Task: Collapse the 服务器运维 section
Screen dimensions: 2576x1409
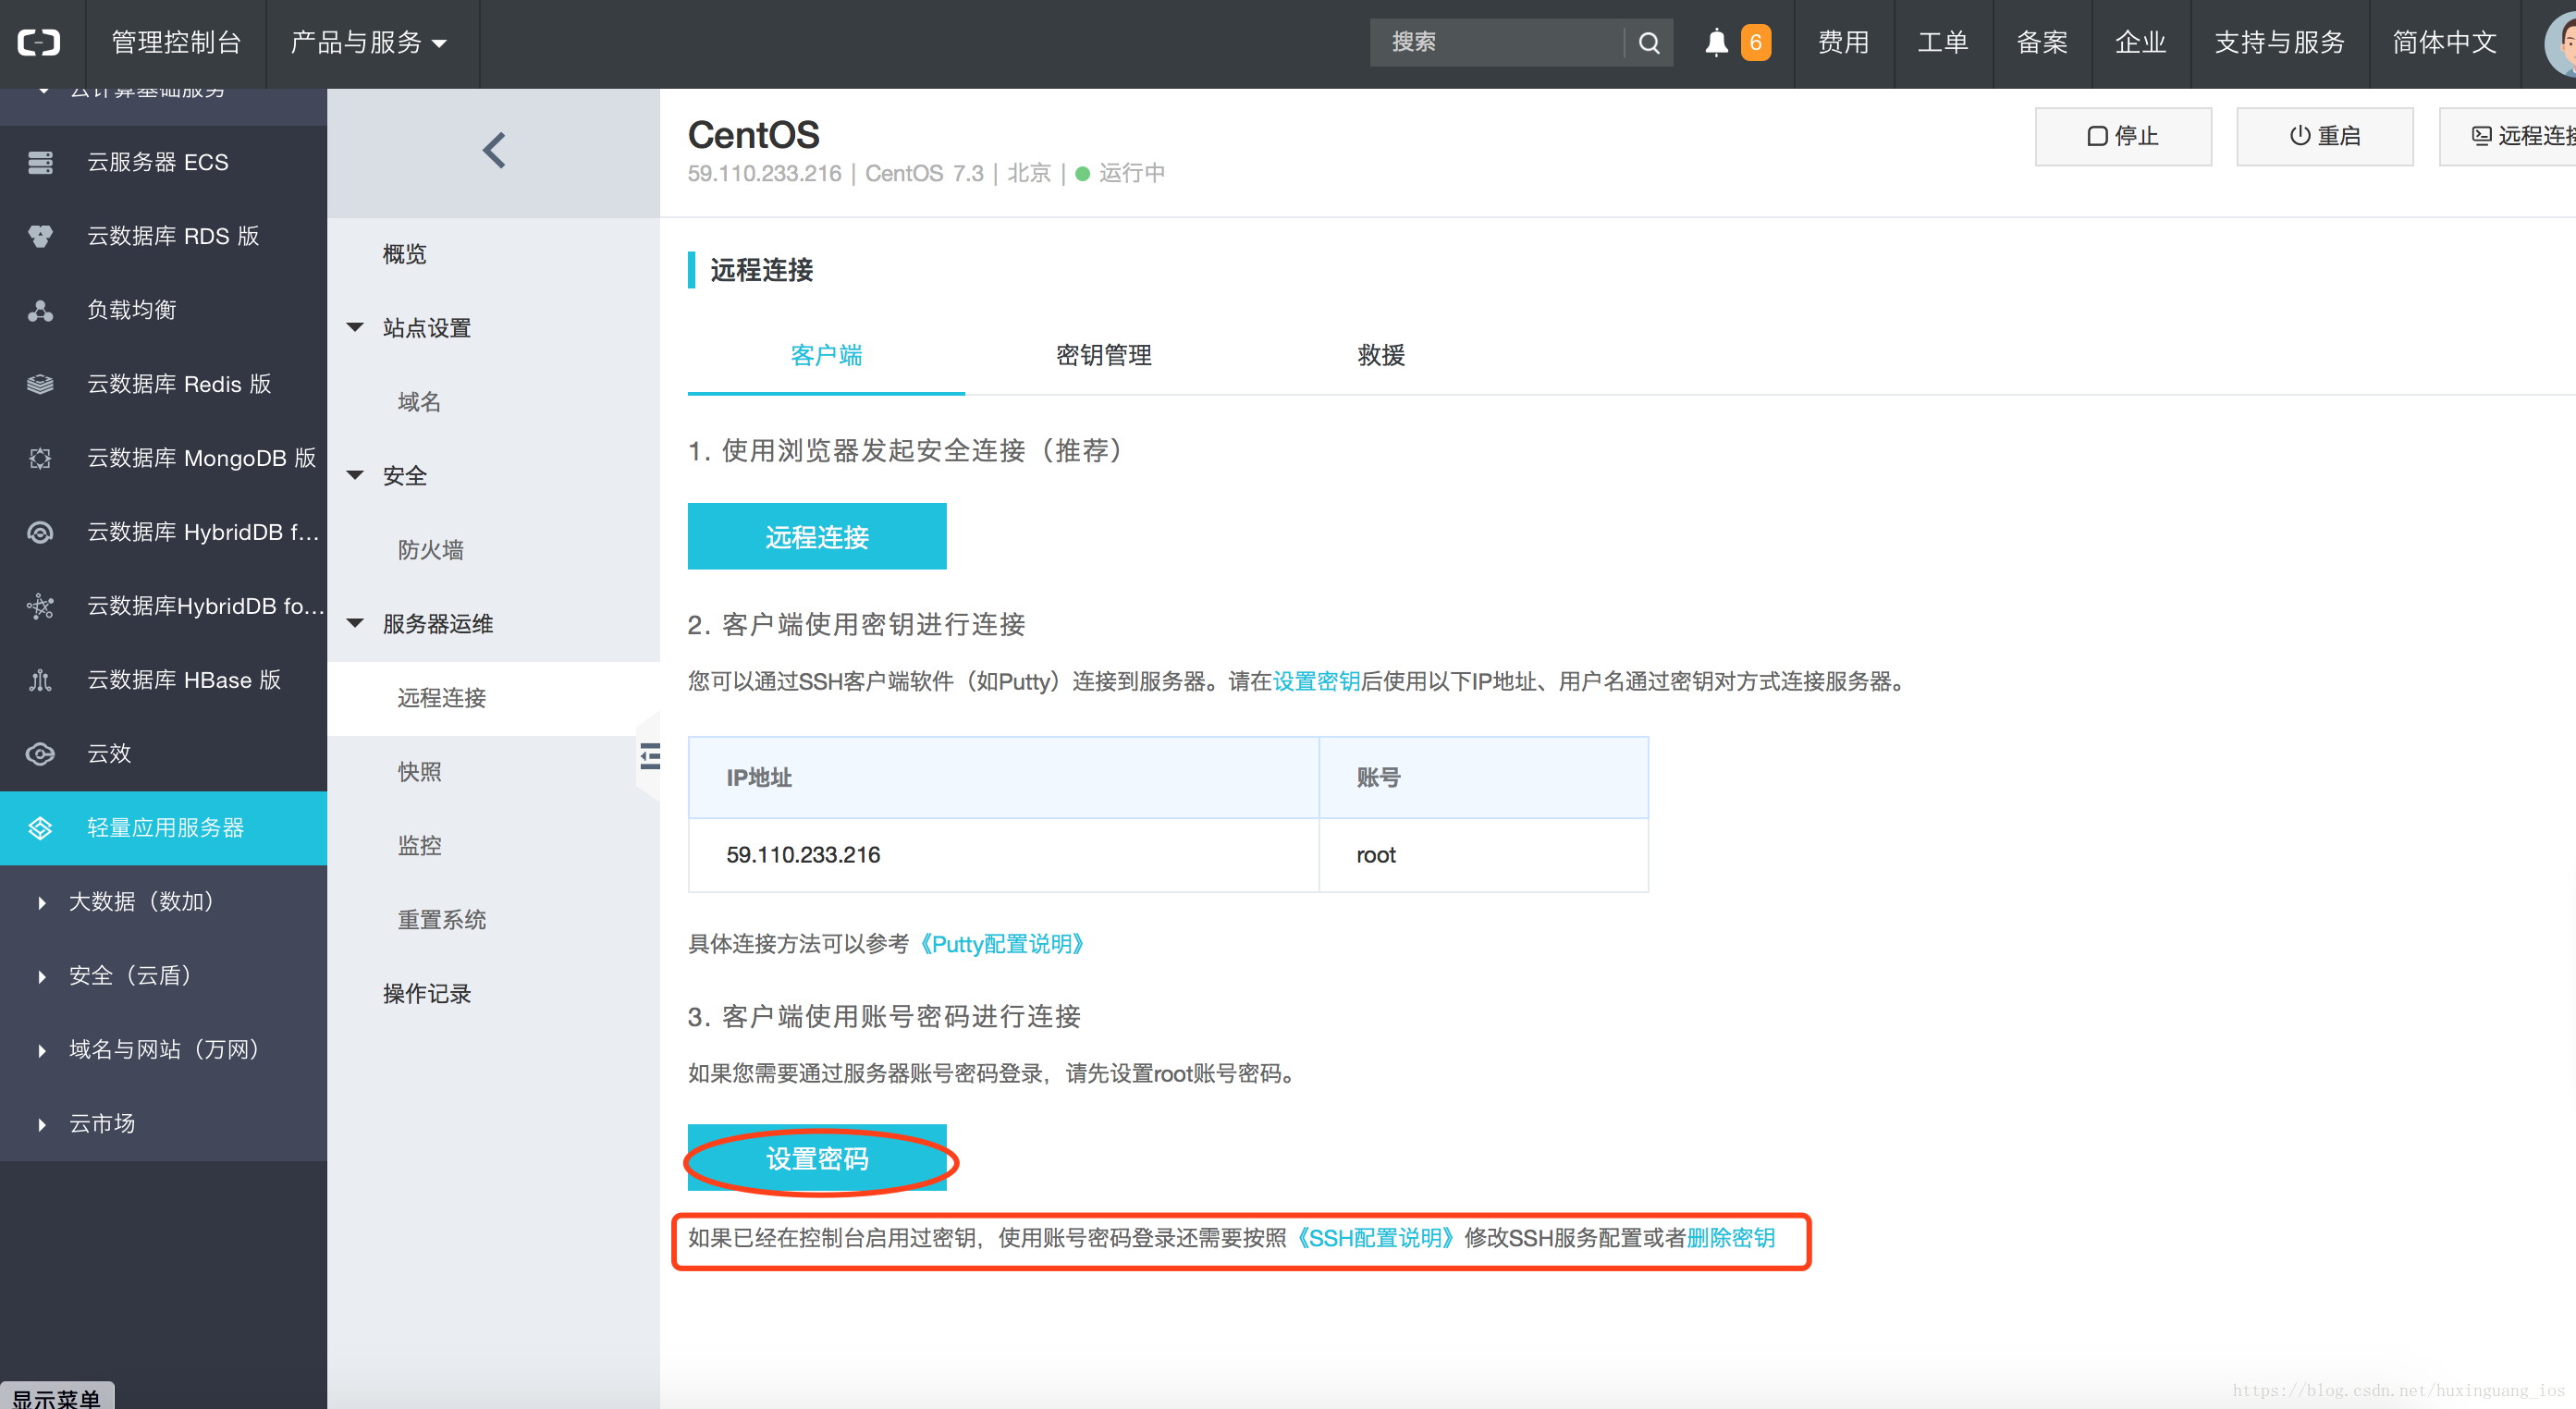Action: coord(355,624)
